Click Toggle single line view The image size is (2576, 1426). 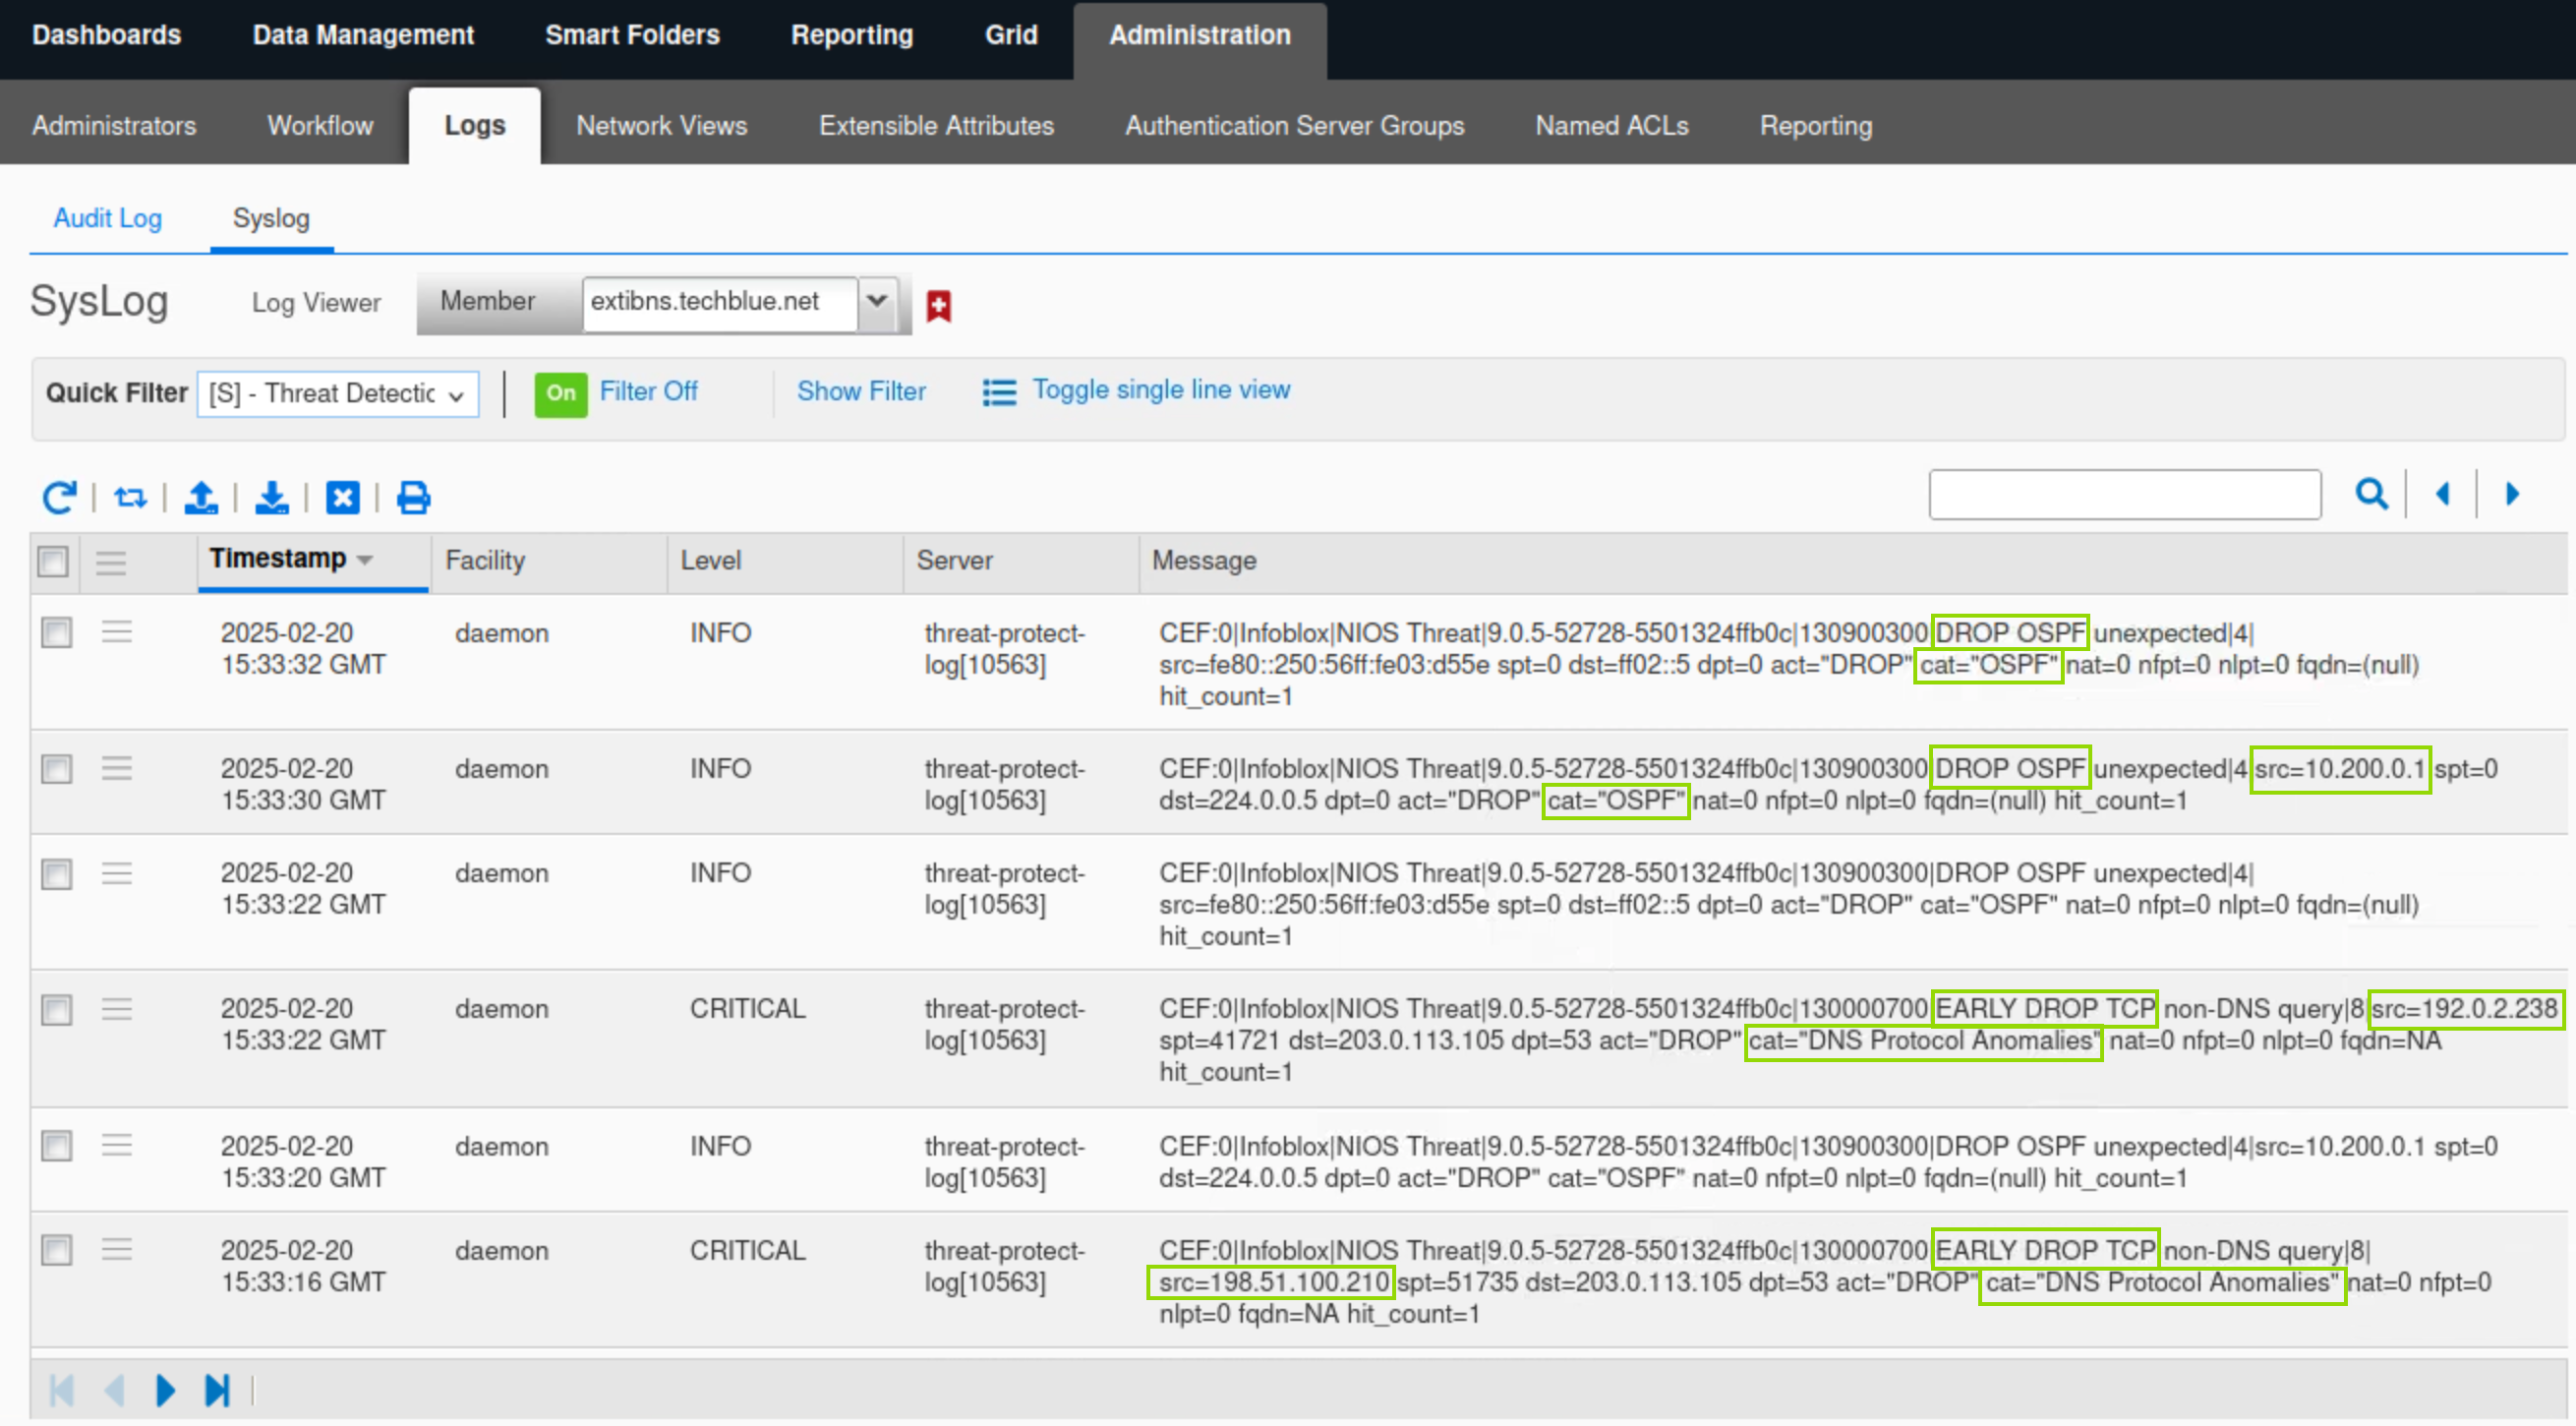click(1160, 390)
